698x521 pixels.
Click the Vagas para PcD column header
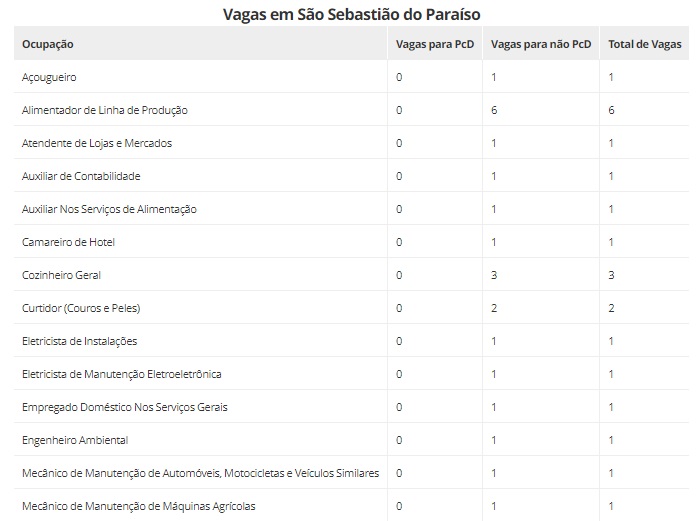(x=433, y=44)
